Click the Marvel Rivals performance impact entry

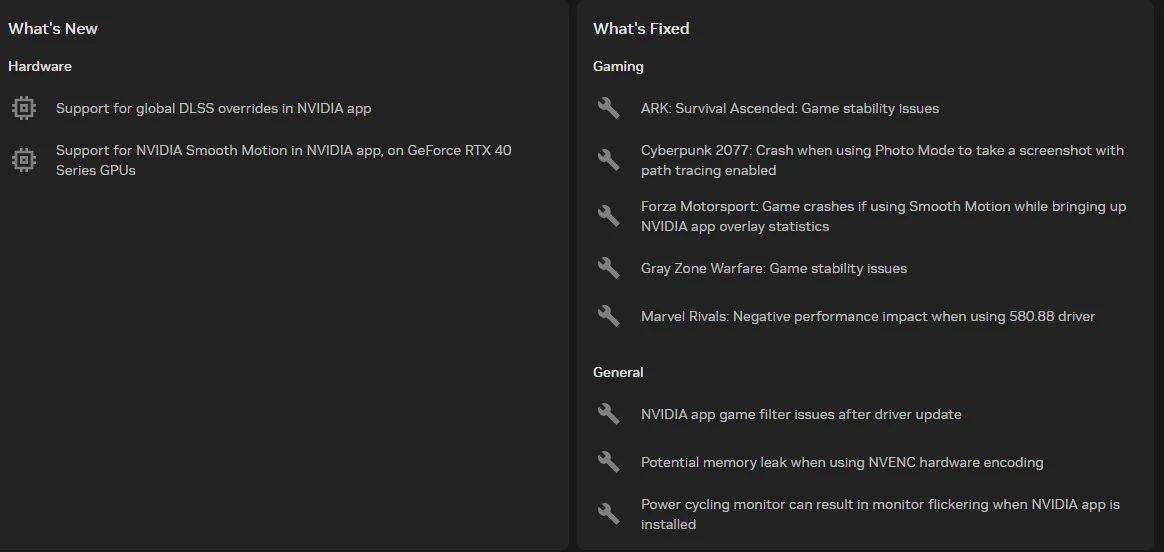pos(867,316)
